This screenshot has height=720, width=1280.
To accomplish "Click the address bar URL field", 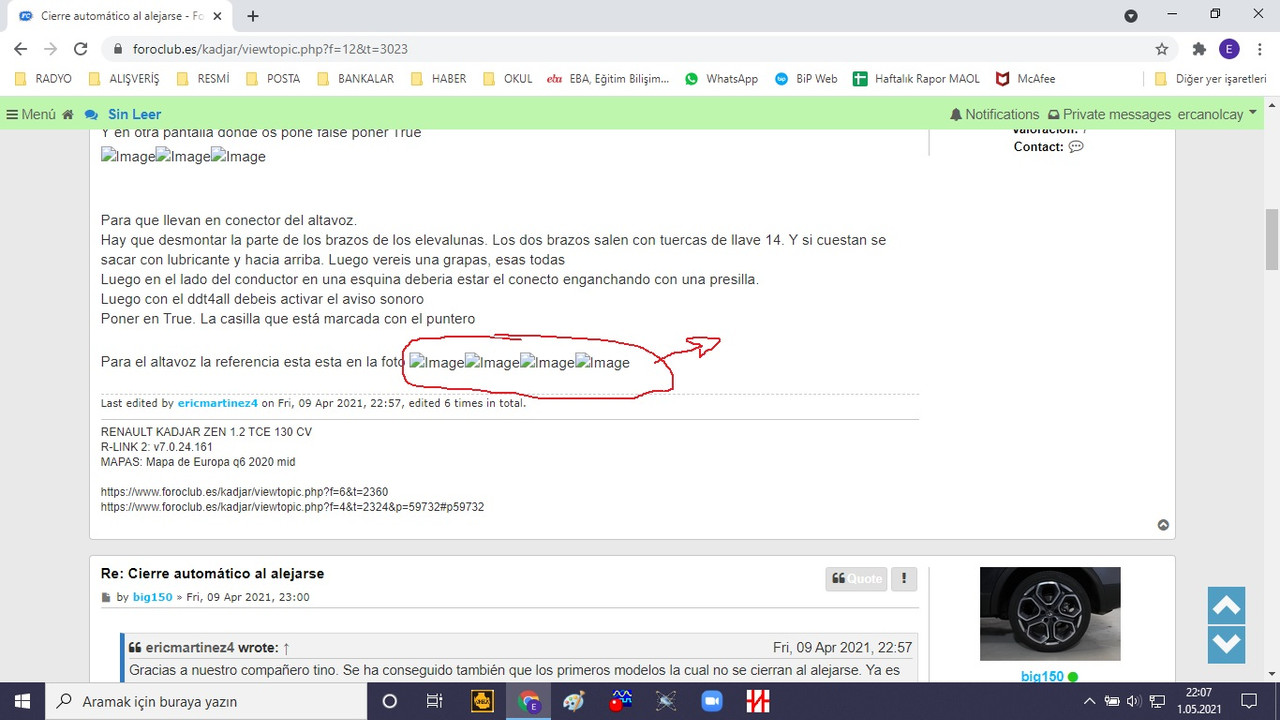I will coord(640,49).
